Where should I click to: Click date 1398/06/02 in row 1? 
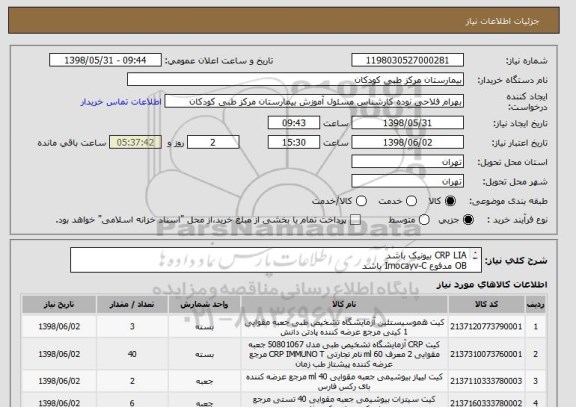pos(59,327)
